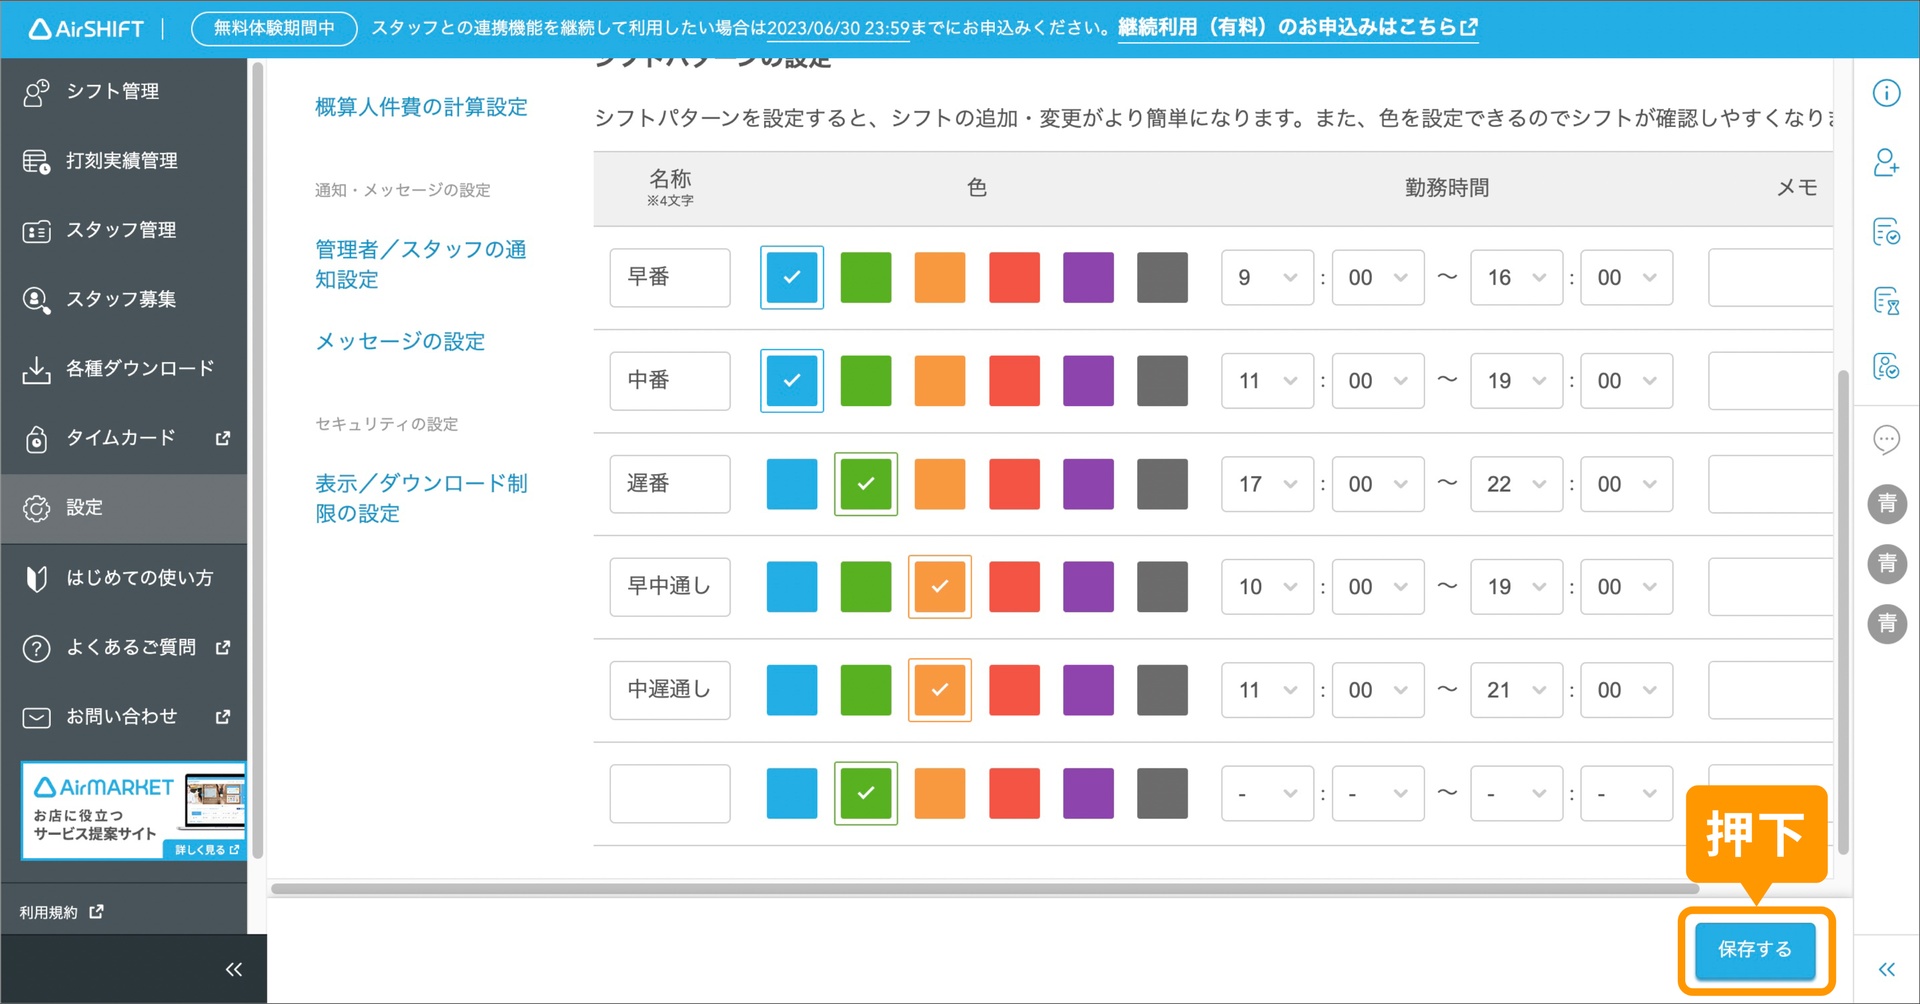Open 各種ダウンロード in the sidebar
Image resolution: width=1920 pixels, height=1004 pixels.
pos(140,368)
